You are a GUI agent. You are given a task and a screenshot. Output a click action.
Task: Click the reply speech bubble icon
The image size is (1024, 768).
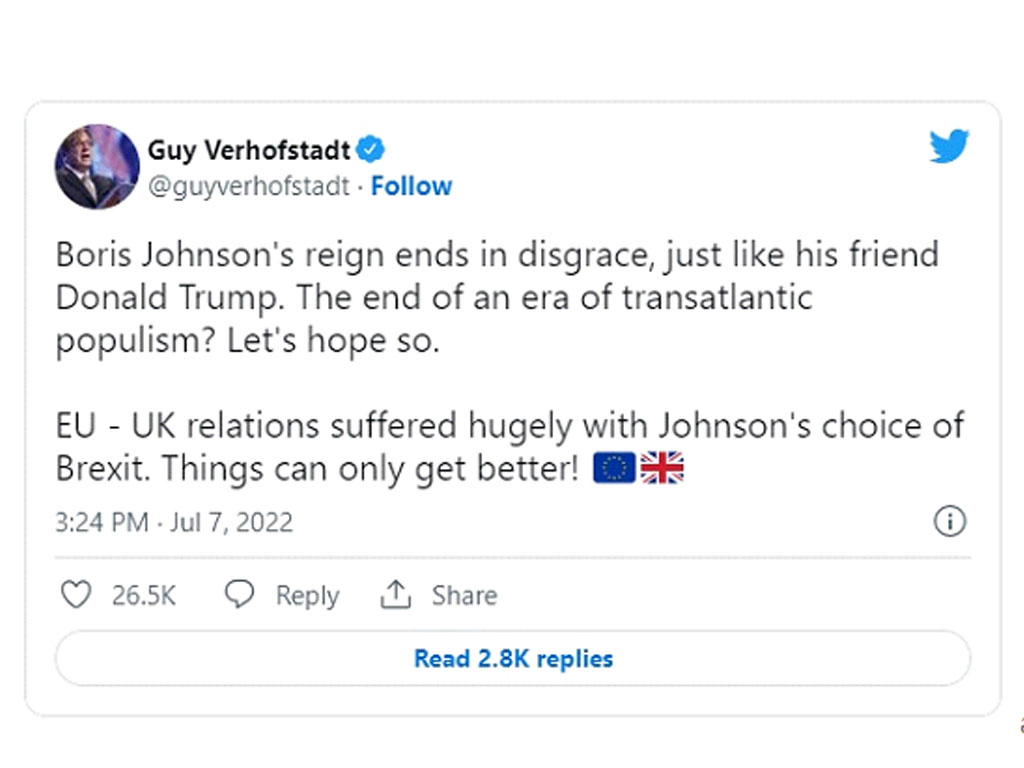pos(239,594)
